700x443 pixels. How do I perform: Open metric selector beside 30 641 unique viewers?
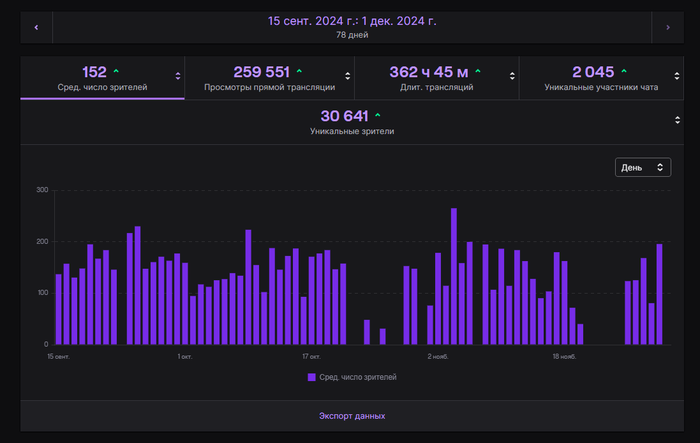tap(677, 120)
